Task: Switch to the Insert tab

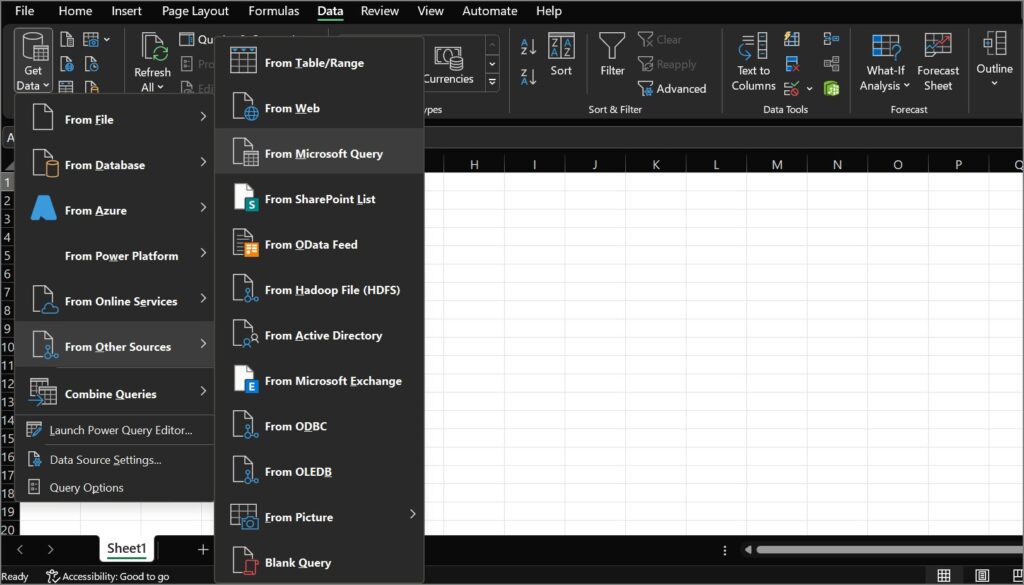Action: [127, 11]
